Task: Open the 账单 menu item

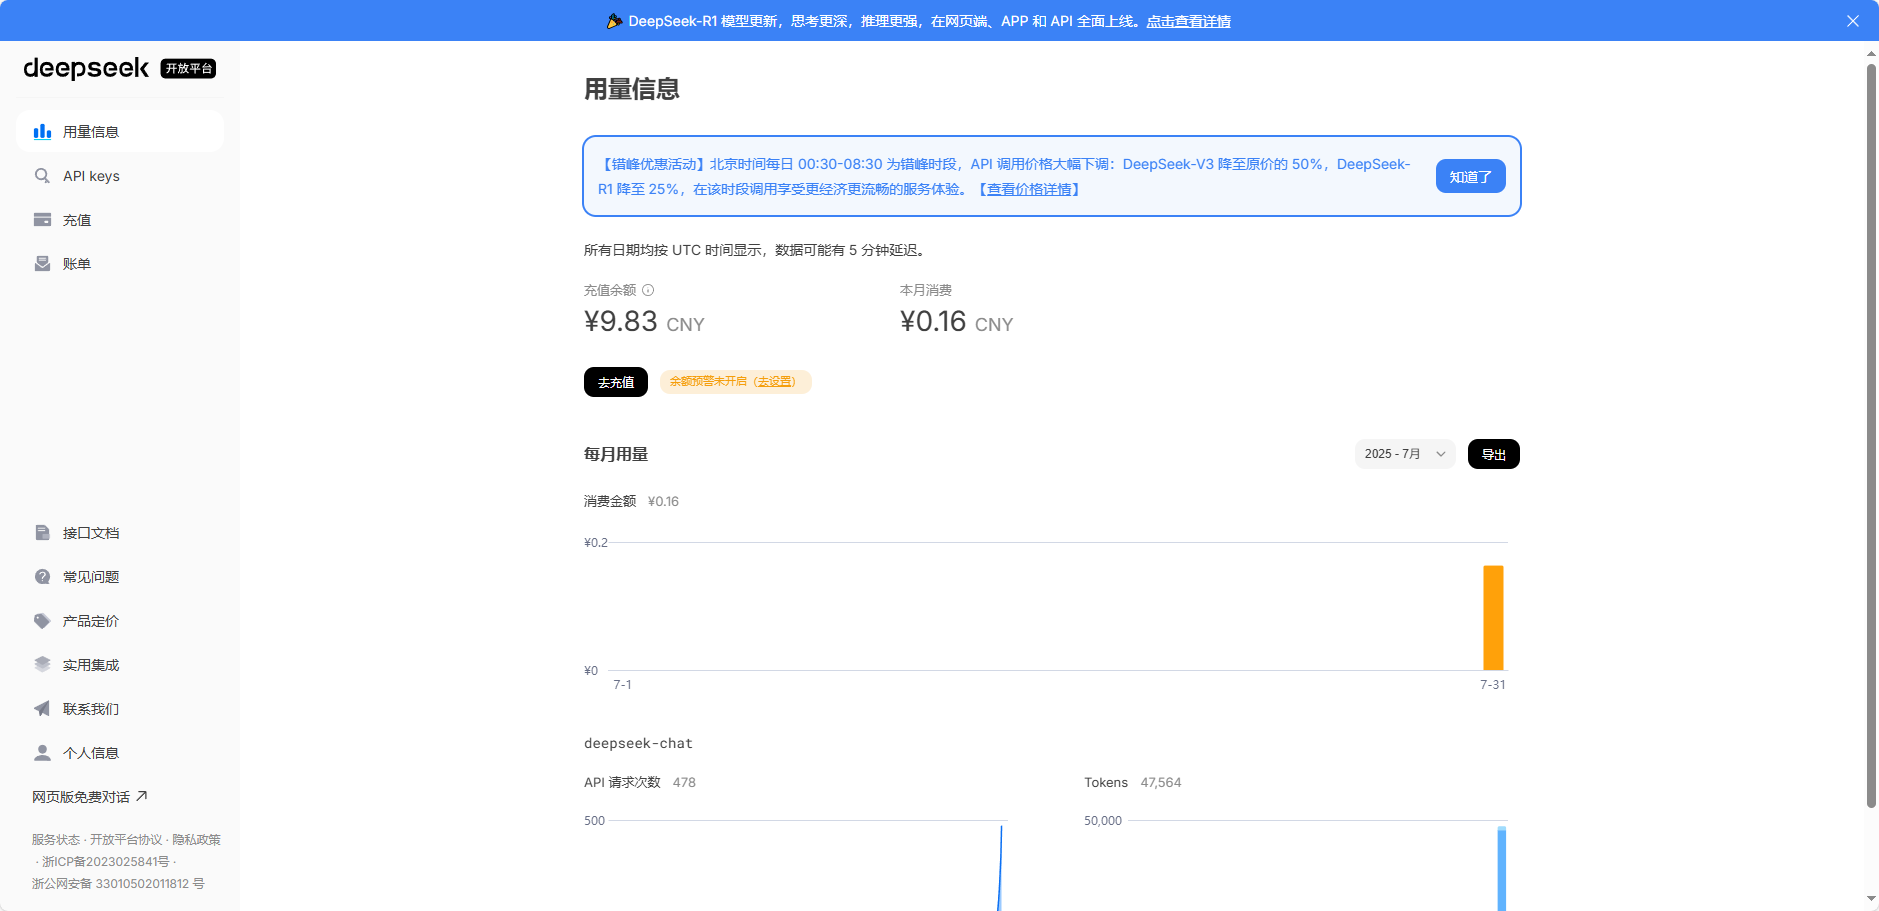Action: coord(120,264)
